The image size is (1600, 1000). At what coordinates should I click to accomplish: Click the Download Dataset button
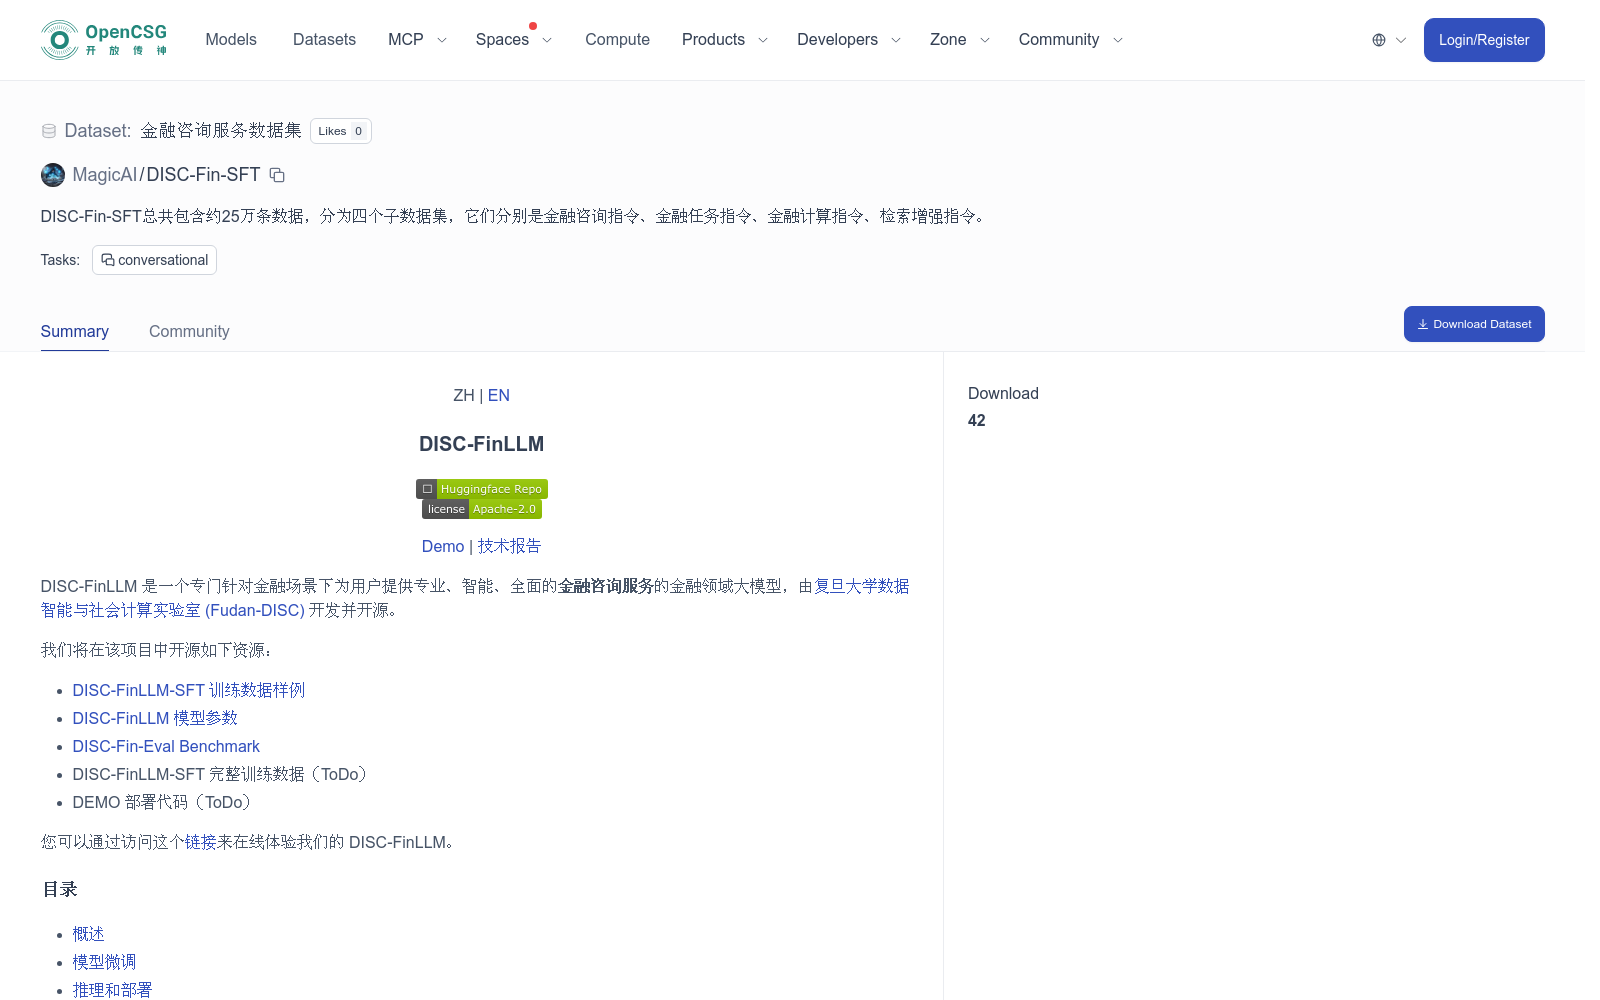(x=1473, y=323)
